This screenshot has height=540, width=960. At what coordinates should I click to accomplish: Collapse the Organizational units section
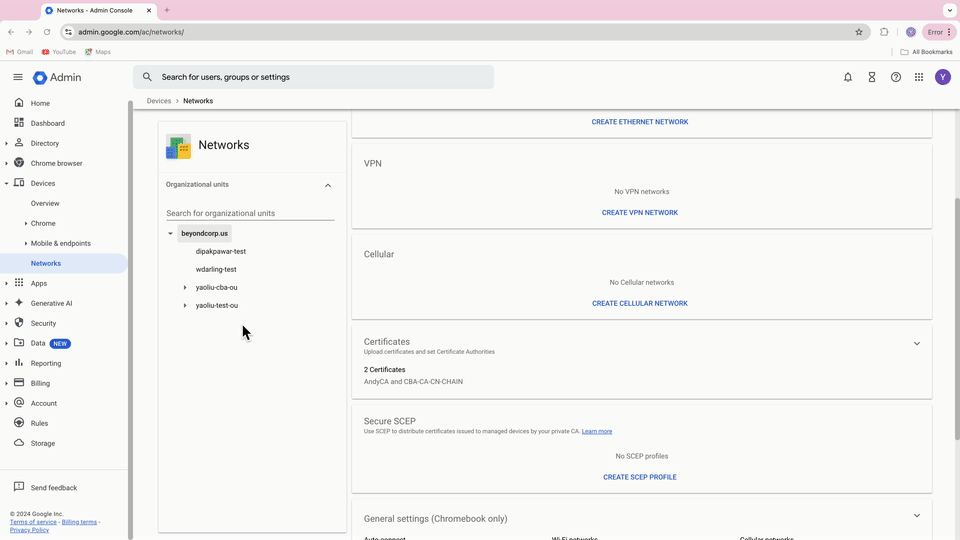(328, 186)
